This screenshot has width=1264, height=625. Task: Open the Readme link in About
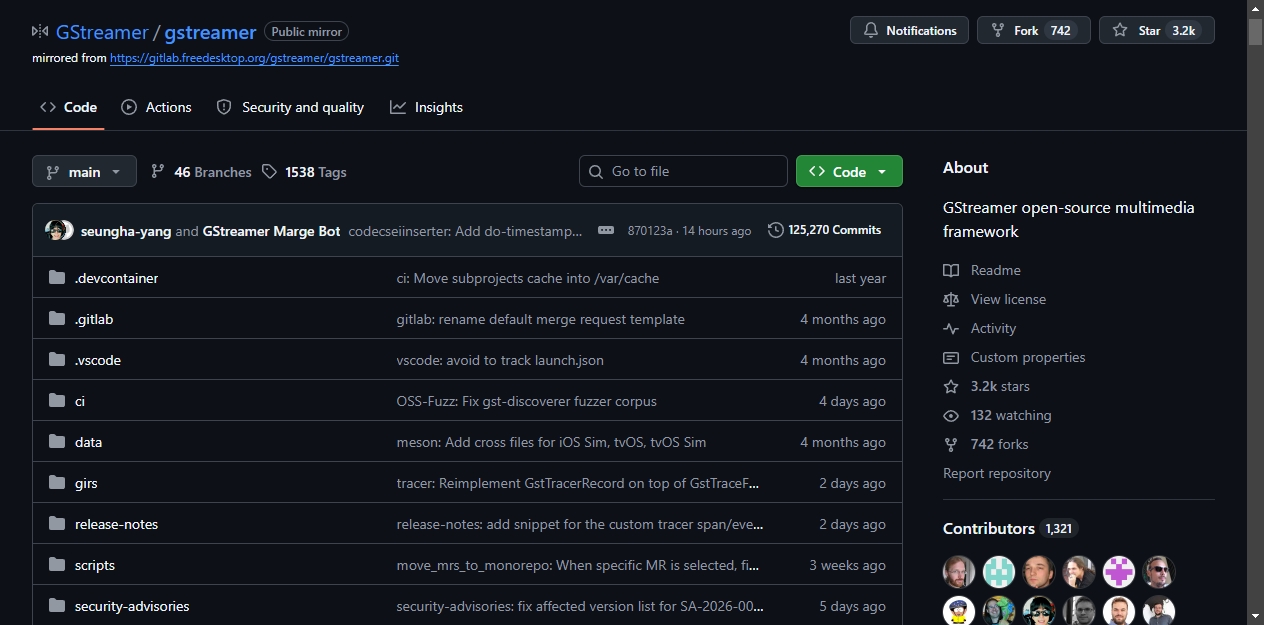point(982,270)
